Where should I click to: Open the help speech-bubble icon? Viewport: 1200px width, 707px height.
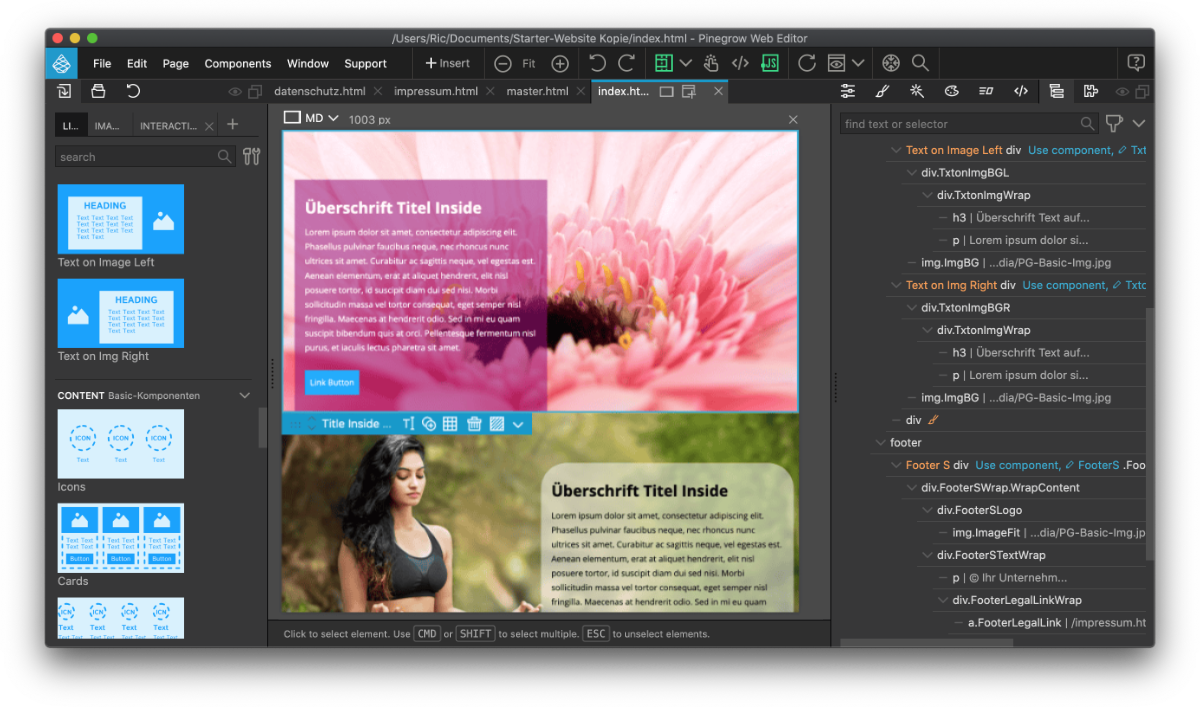1136,62
